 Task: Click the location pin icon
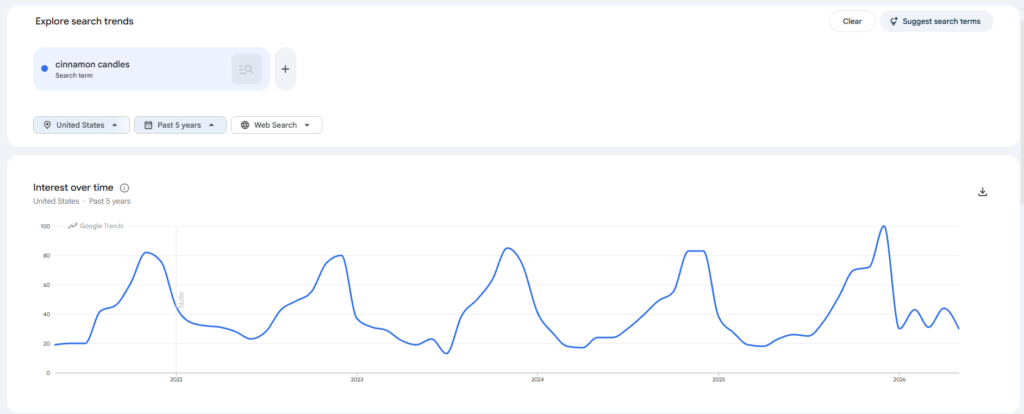click(47, 125)
